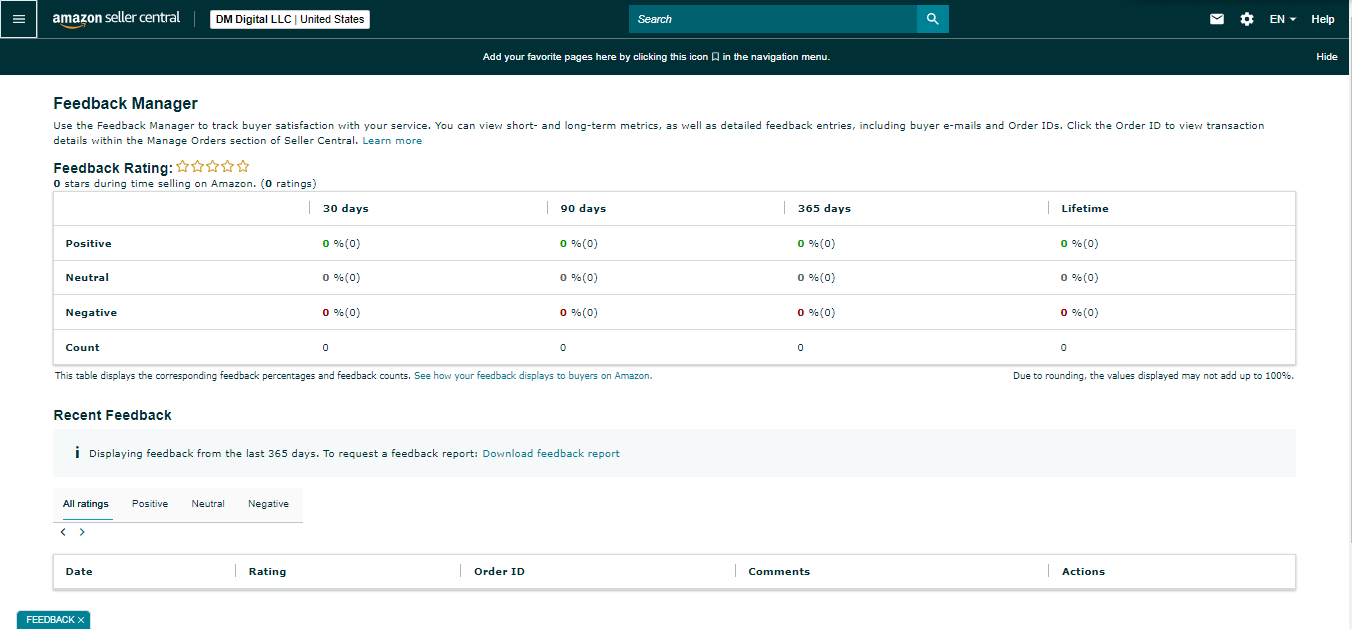The width and height of the screenshot is (1352, 629).
Task: Open the DM Digital LLC account switcher
Action: coord(290,19)
